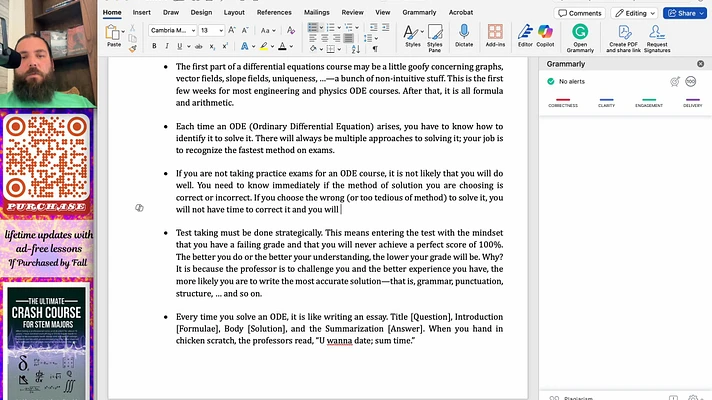Open Acrobat tab
This screenshot has height=400, width=712.
point(461,12)
